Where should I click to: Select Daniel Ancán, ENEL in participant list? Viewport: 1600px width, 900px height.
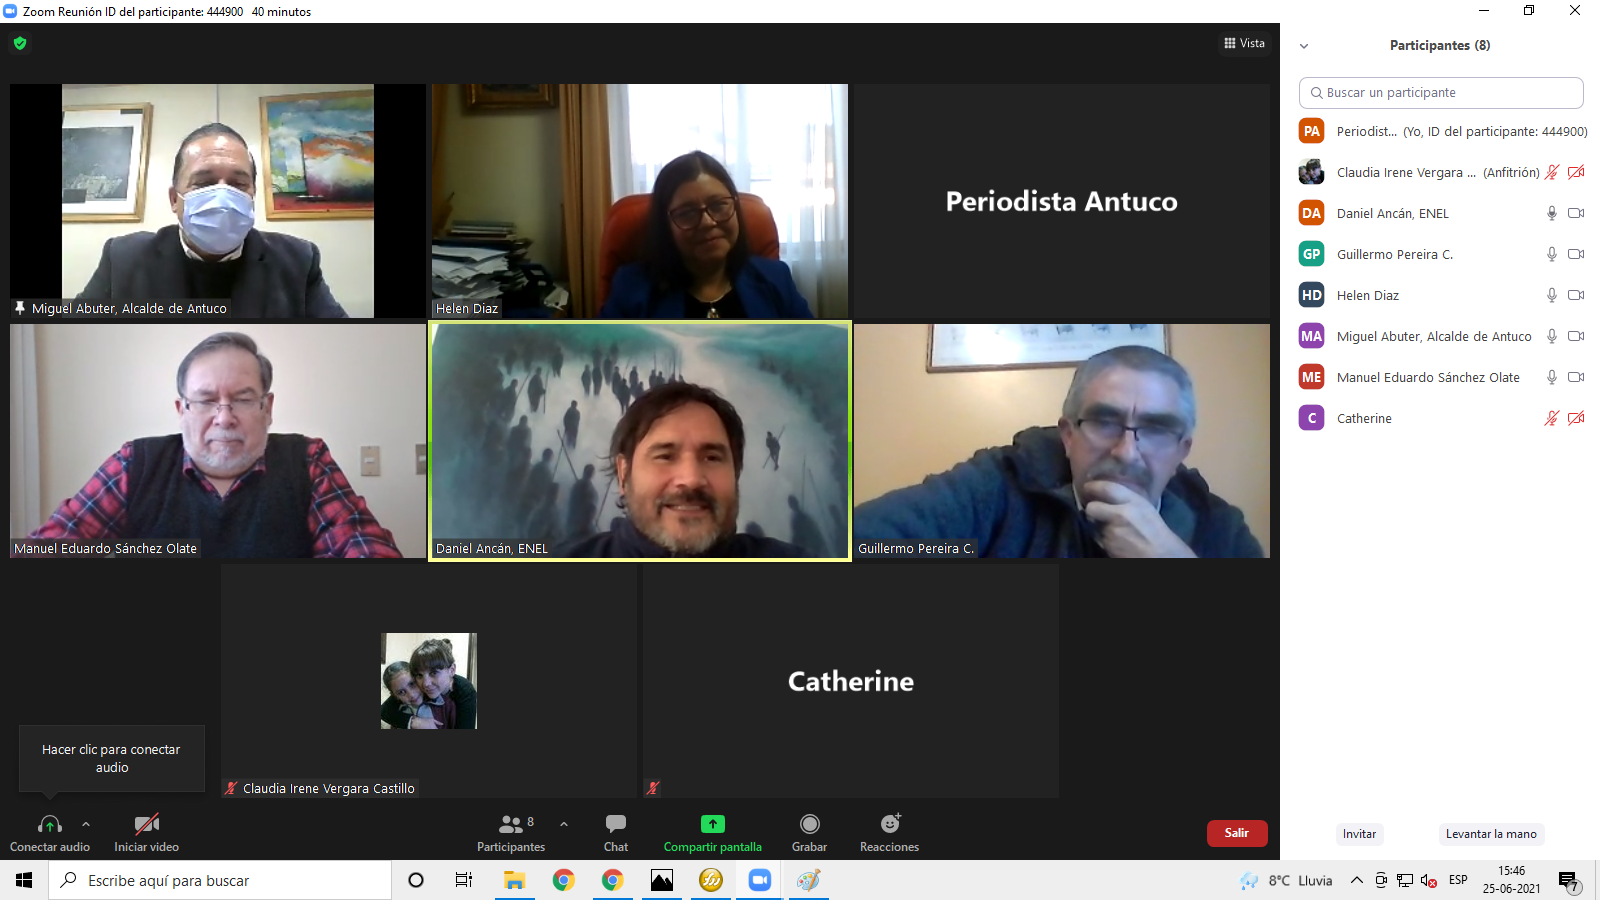pyautogui.click(x=1441, y=213)
